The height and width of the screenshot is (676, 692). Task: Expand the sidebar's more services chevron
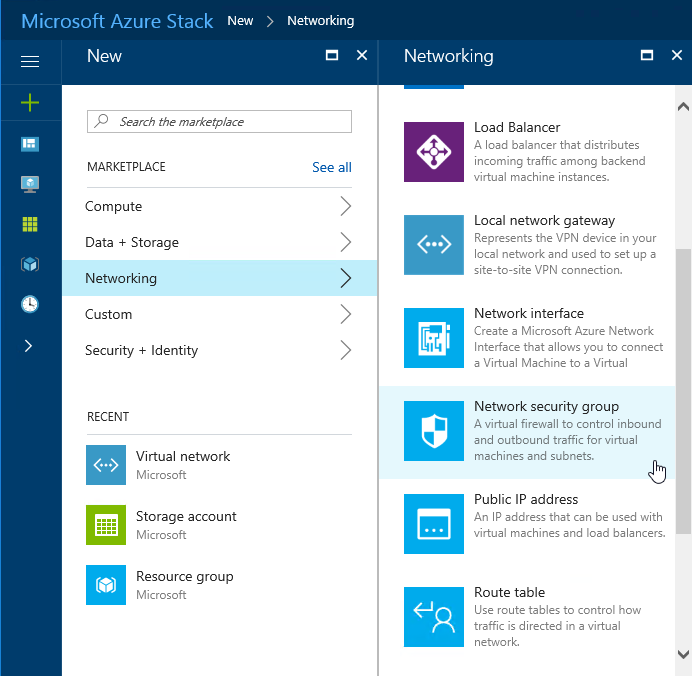pyautogui.click(x=29, y=346)
